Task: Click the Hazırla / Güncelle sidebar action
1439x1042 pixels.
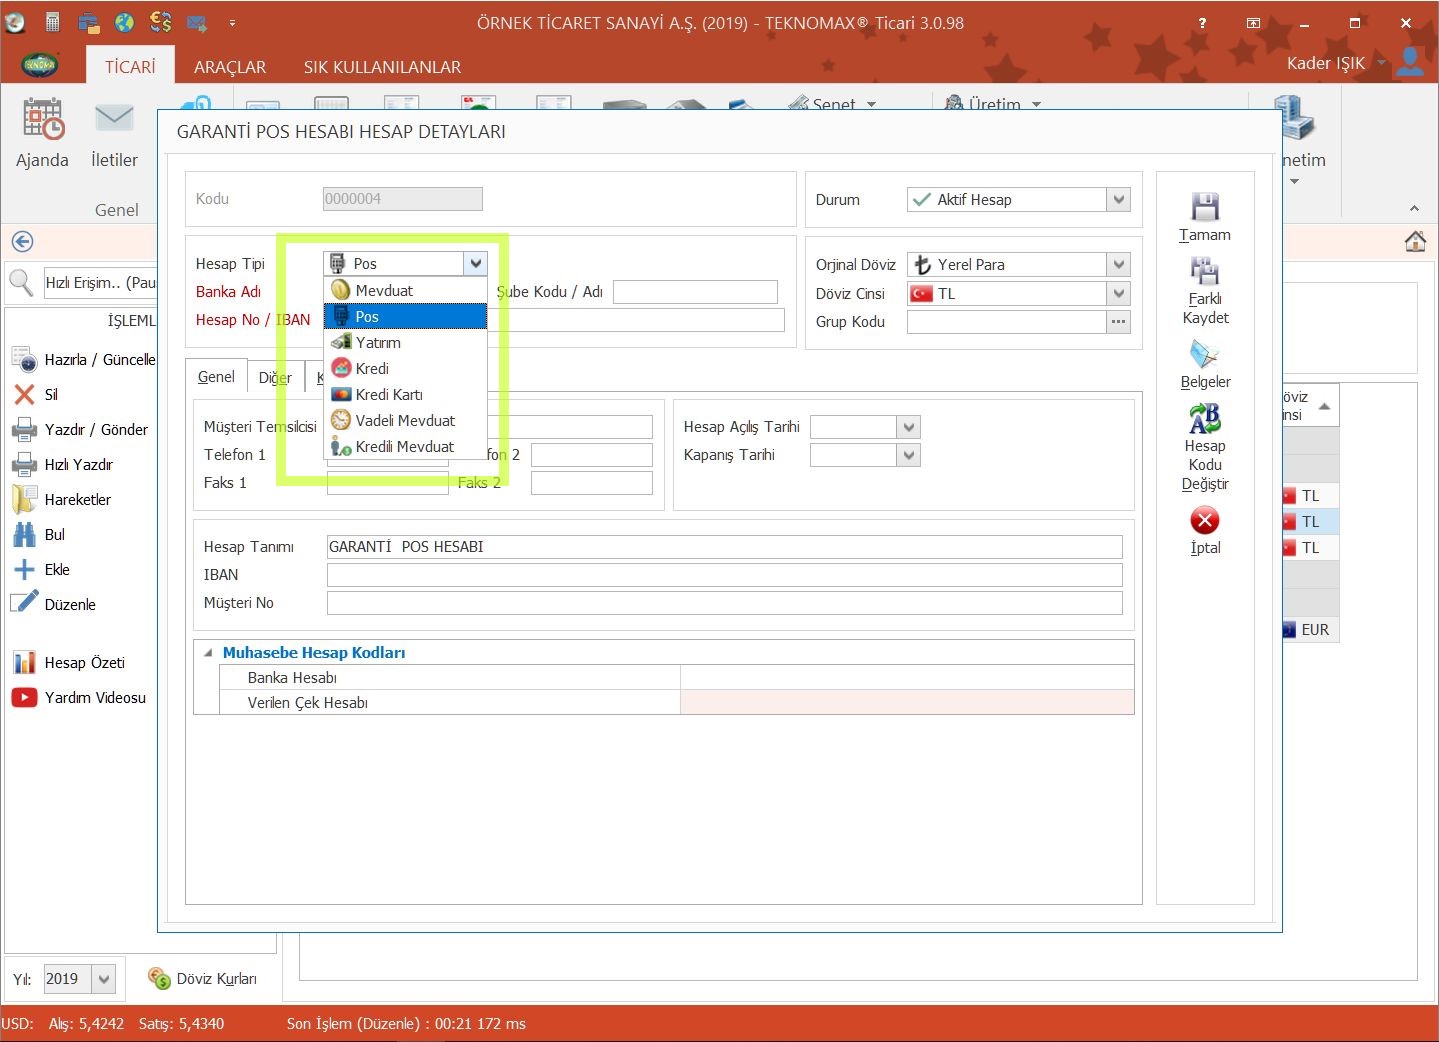Action: pyautogui.click(x=83, y=359)
